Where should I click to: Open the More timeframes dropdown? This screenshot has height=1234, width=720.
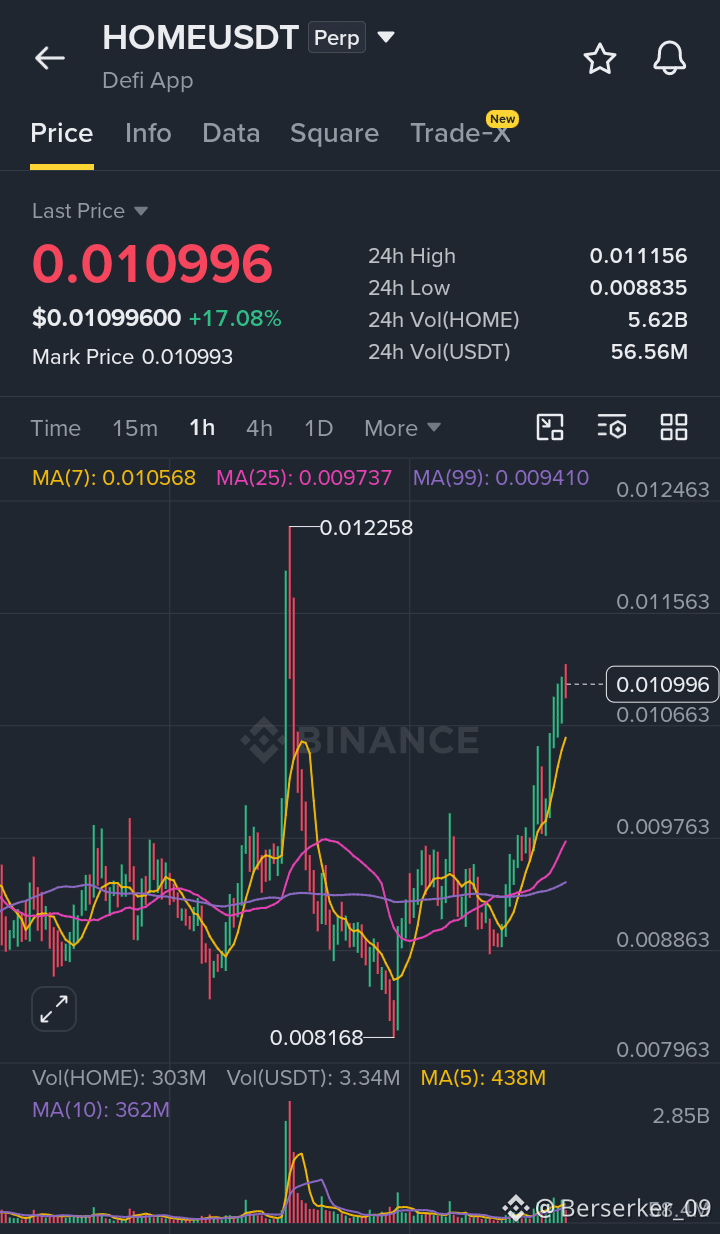tap(402, 428)
